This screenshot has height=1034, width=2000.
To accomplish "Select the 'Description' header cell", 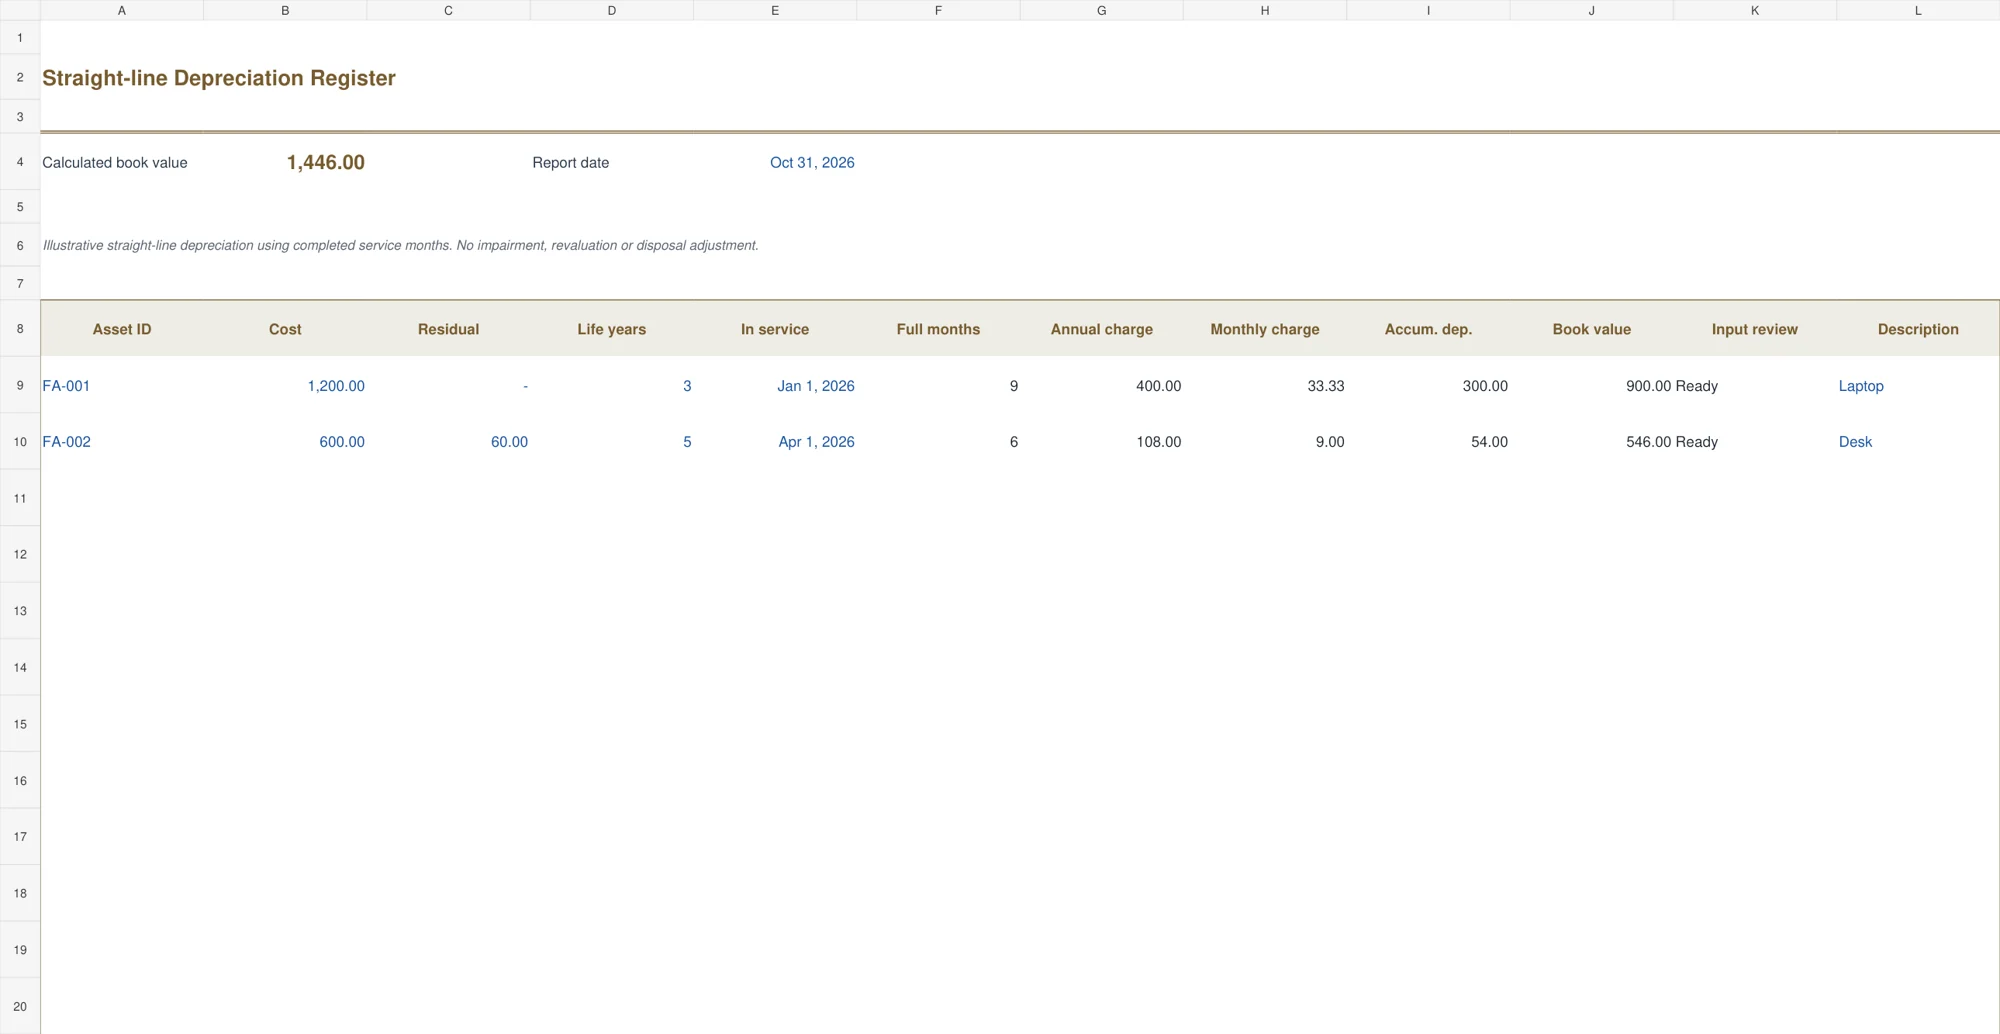I will [x=1918, y=329].
